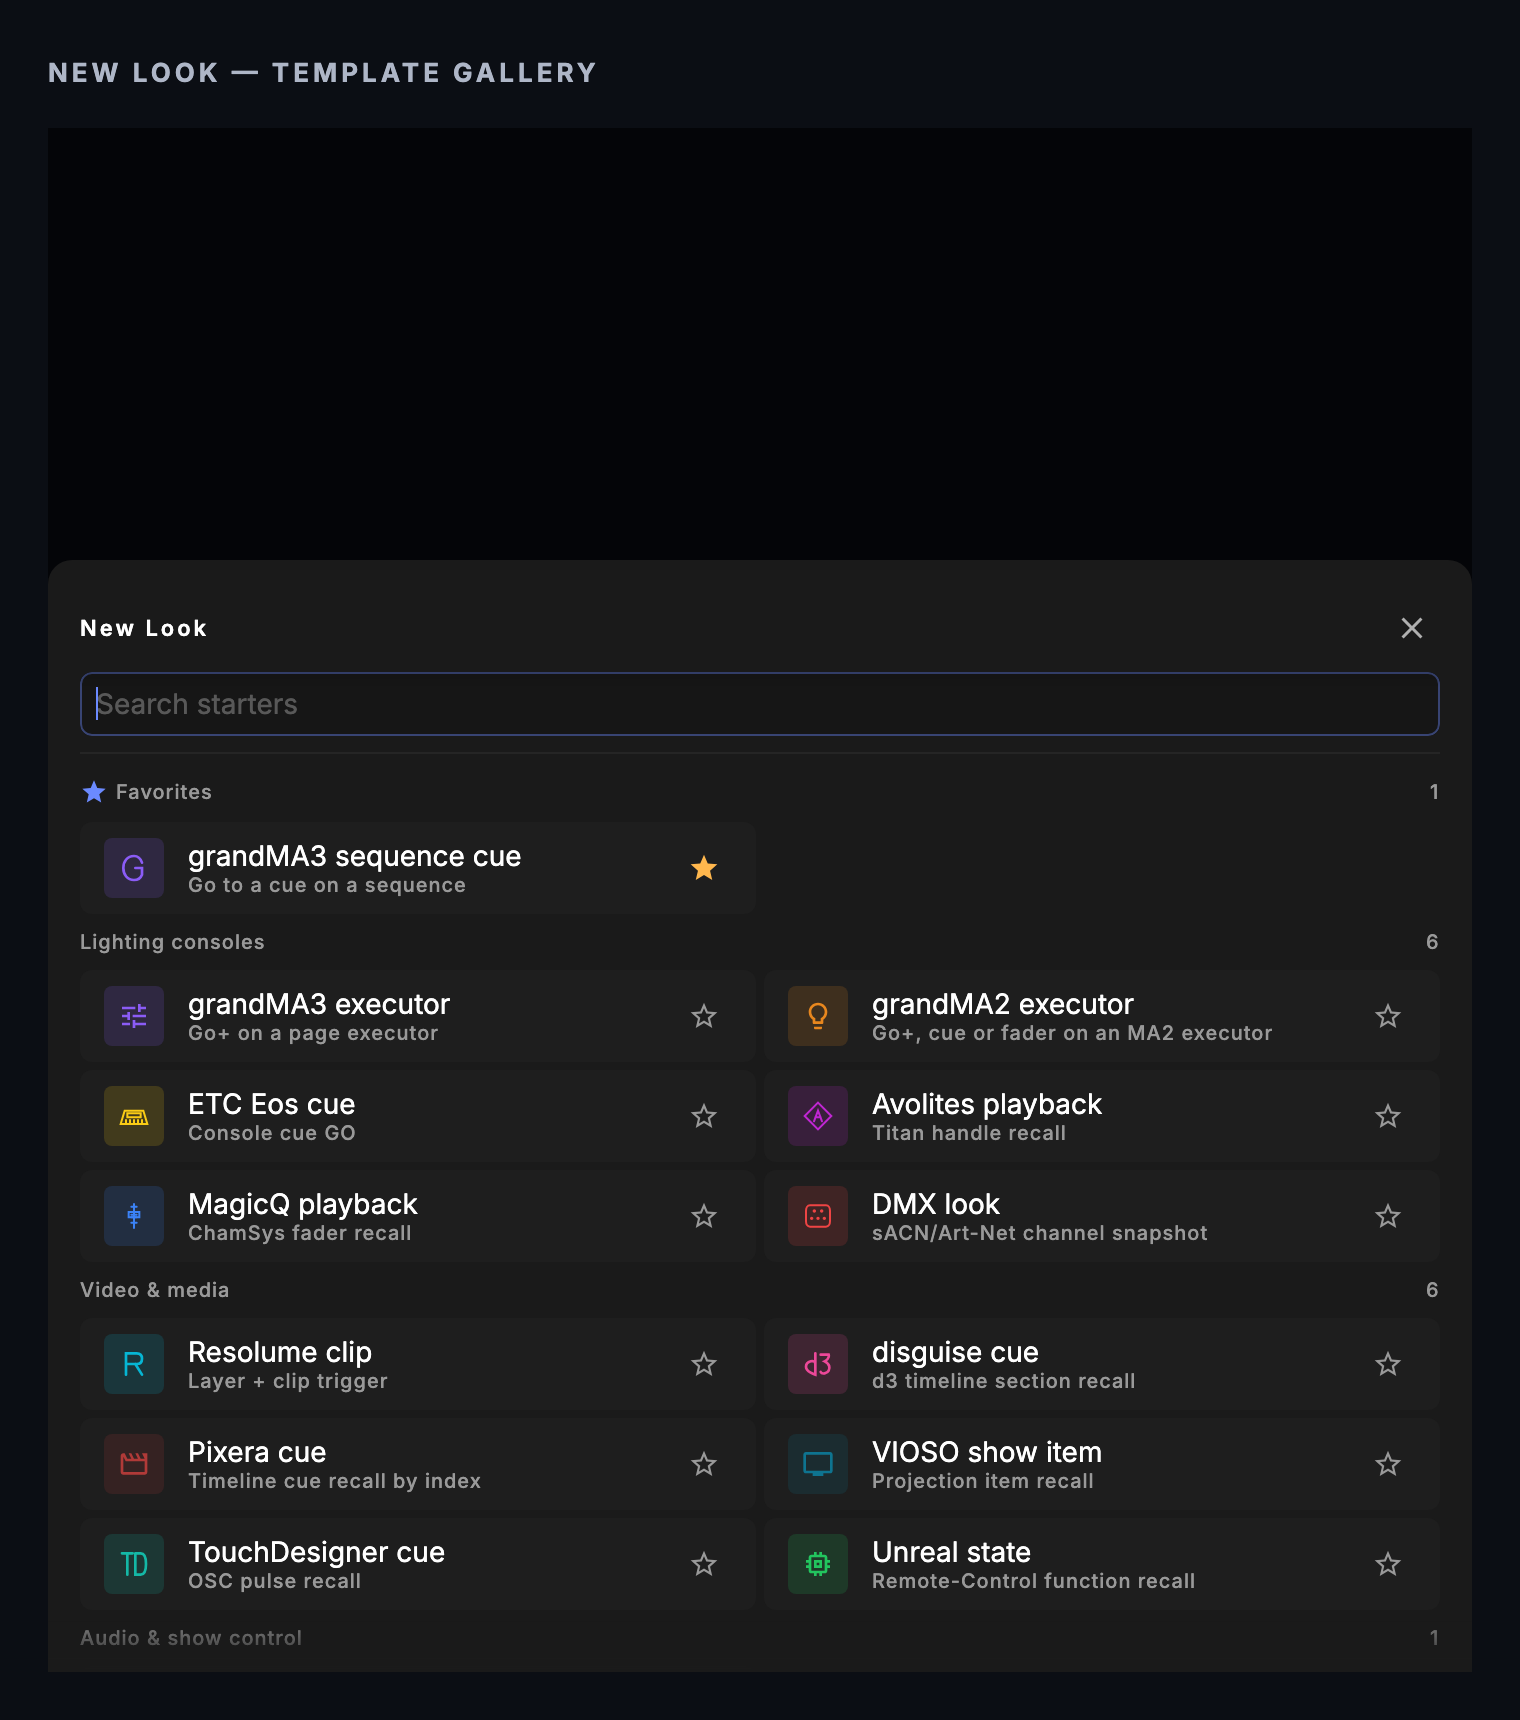Star the Pixera cue starter
Screen dimensions: 1520x1720
704,1464
